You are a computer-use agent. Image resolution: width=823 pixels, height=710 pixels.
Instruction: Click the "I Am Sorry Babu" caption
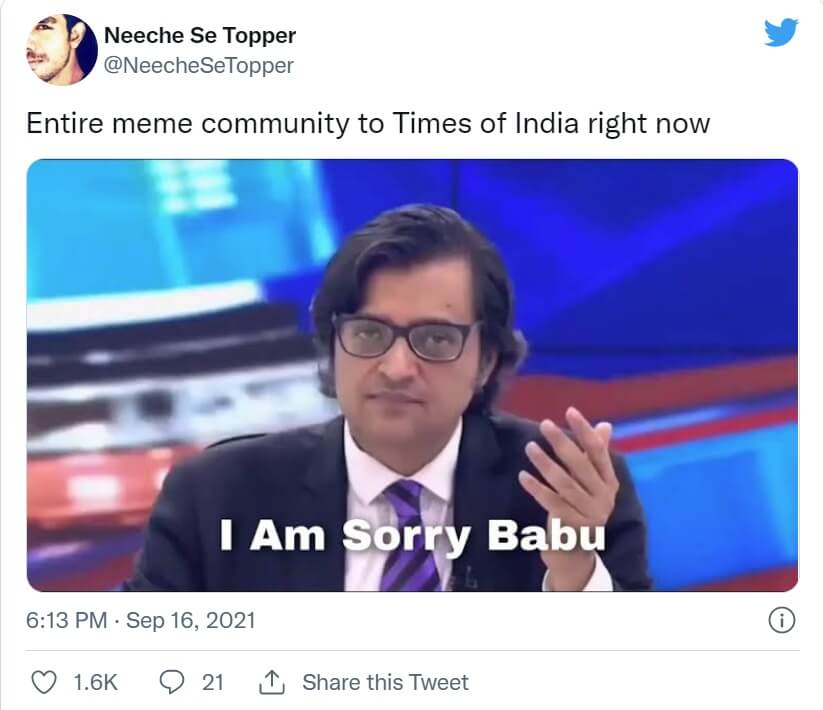pos(412,535)
